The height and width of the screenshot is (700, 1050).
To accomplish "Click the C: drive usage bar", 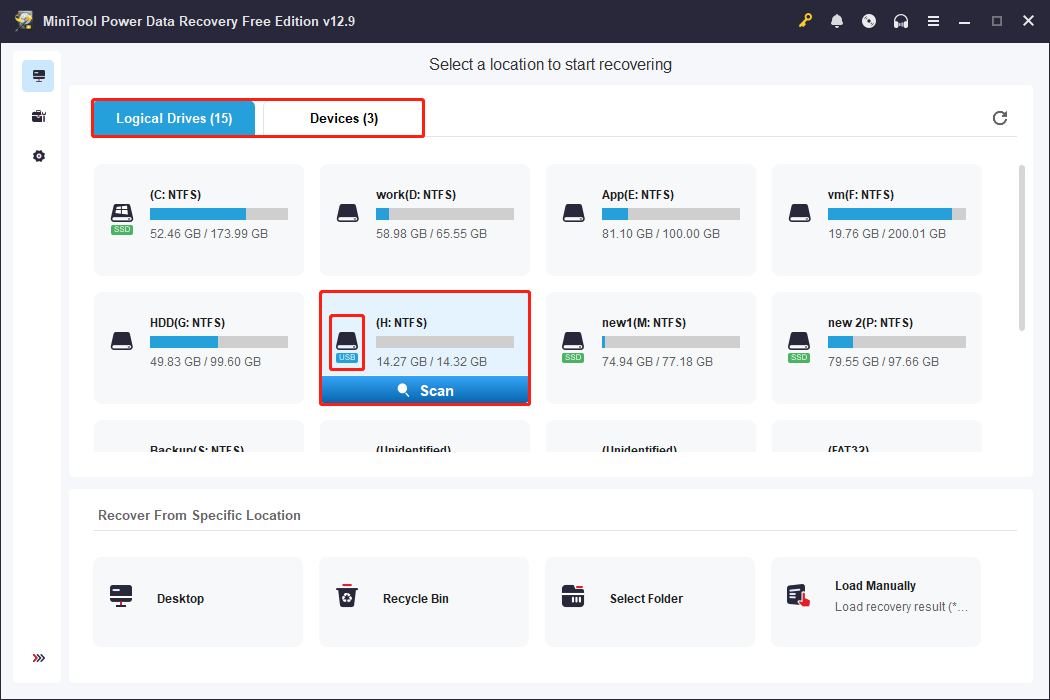I will [x=219, y=214].
